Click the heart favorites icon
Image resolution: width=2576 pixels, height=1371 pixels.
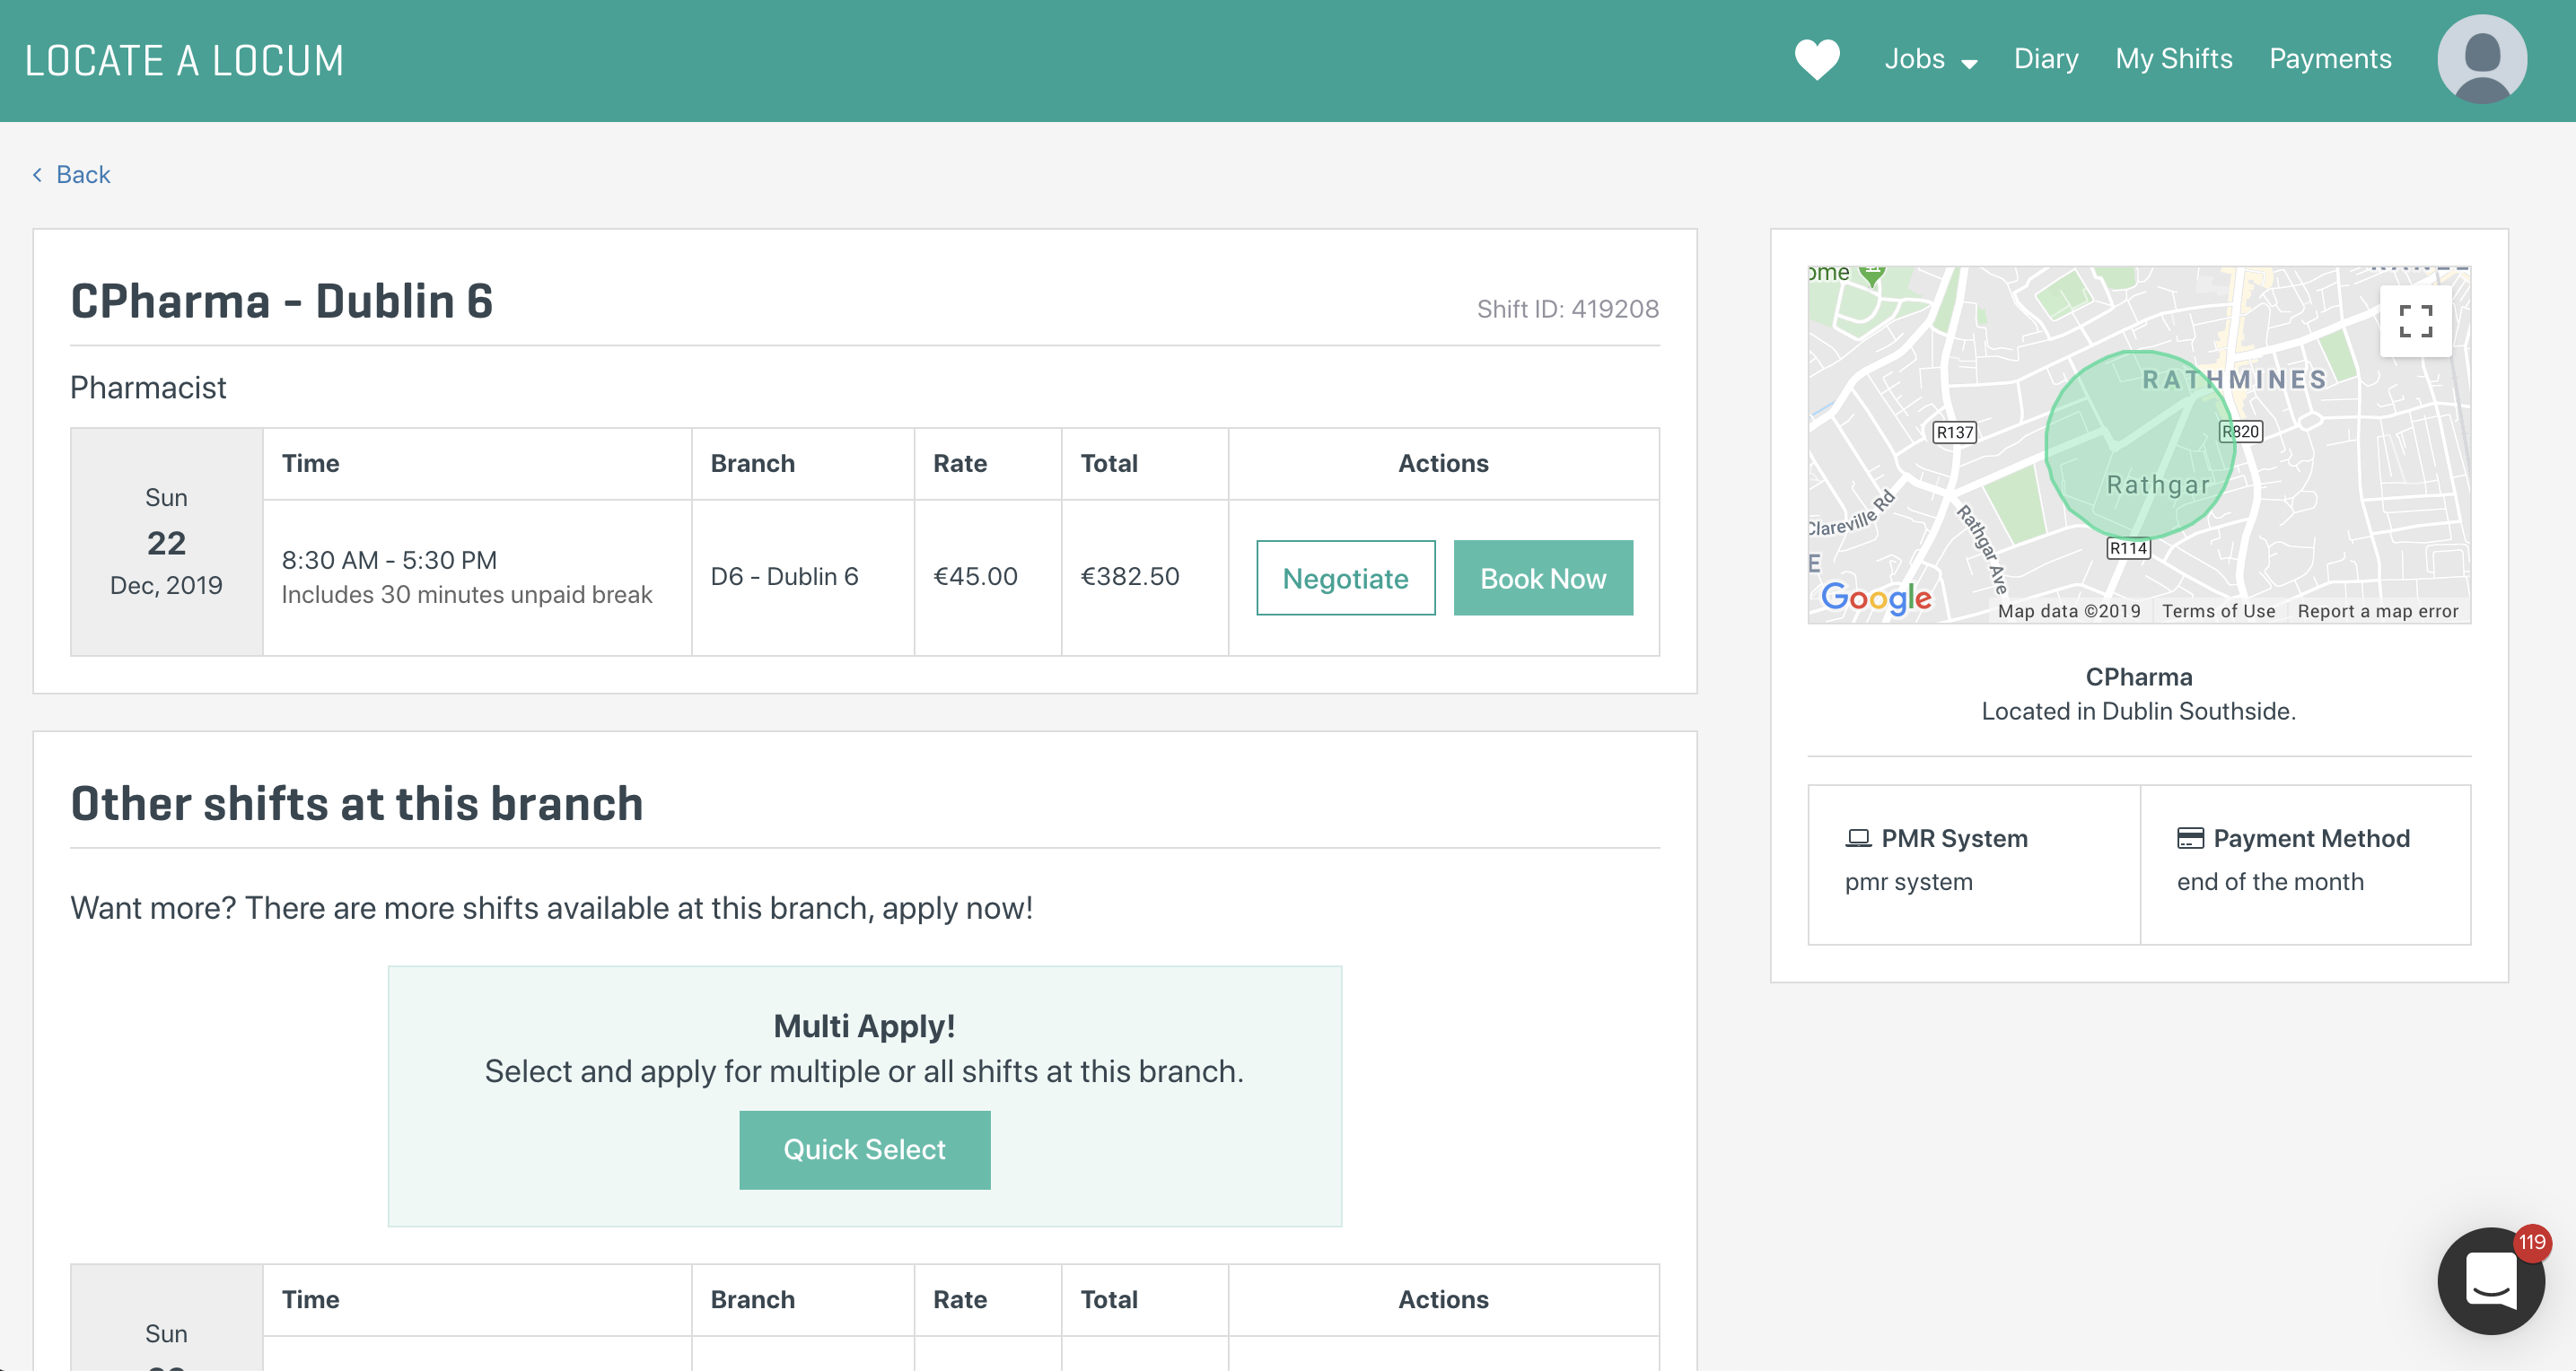click(1816, 59)
